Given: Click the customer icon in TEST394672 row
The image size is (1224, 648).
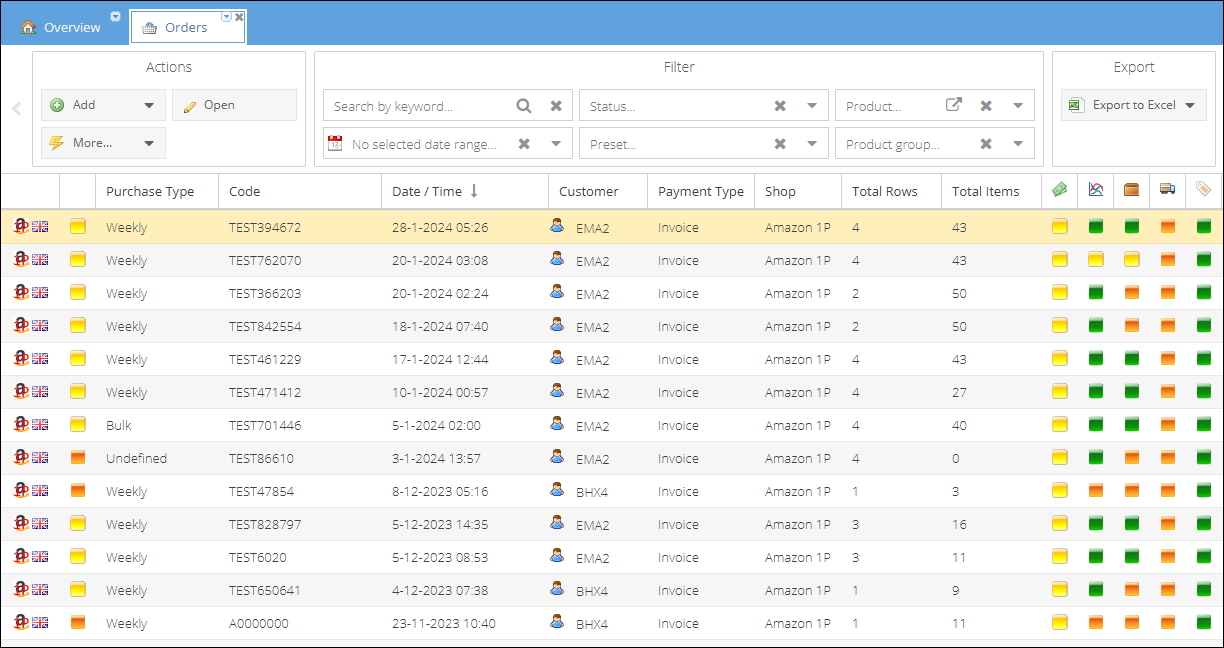Looking at the screenshot, I should [x=557, y=226].
